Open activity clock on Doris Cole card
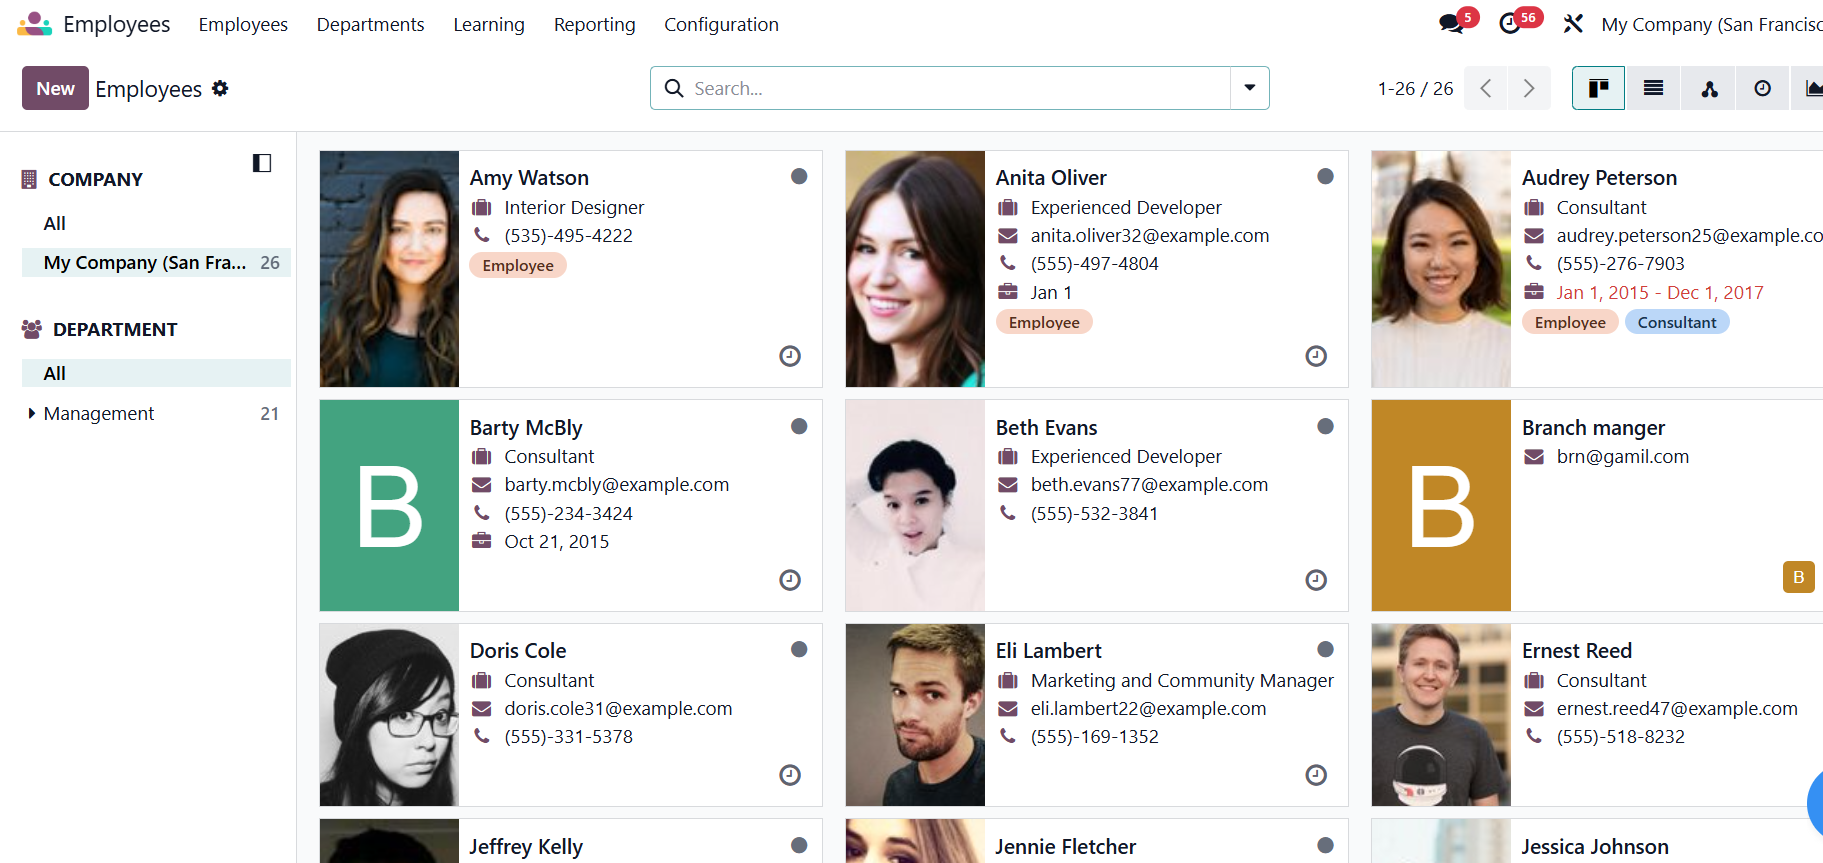 coord(790,775)
